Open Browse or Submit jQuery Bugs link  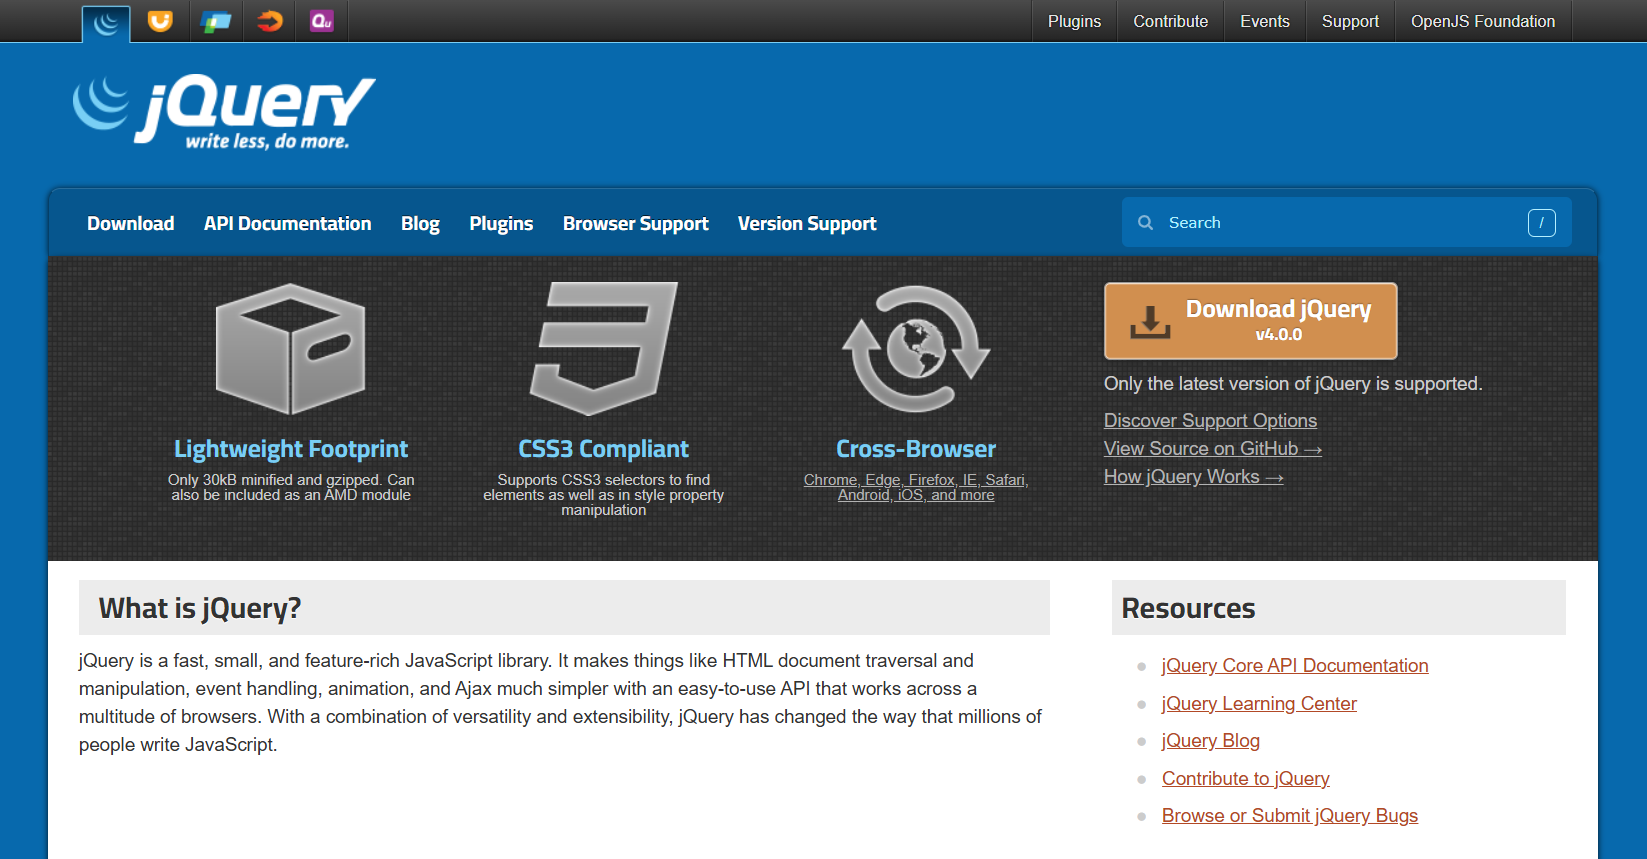click(1290, 816)
